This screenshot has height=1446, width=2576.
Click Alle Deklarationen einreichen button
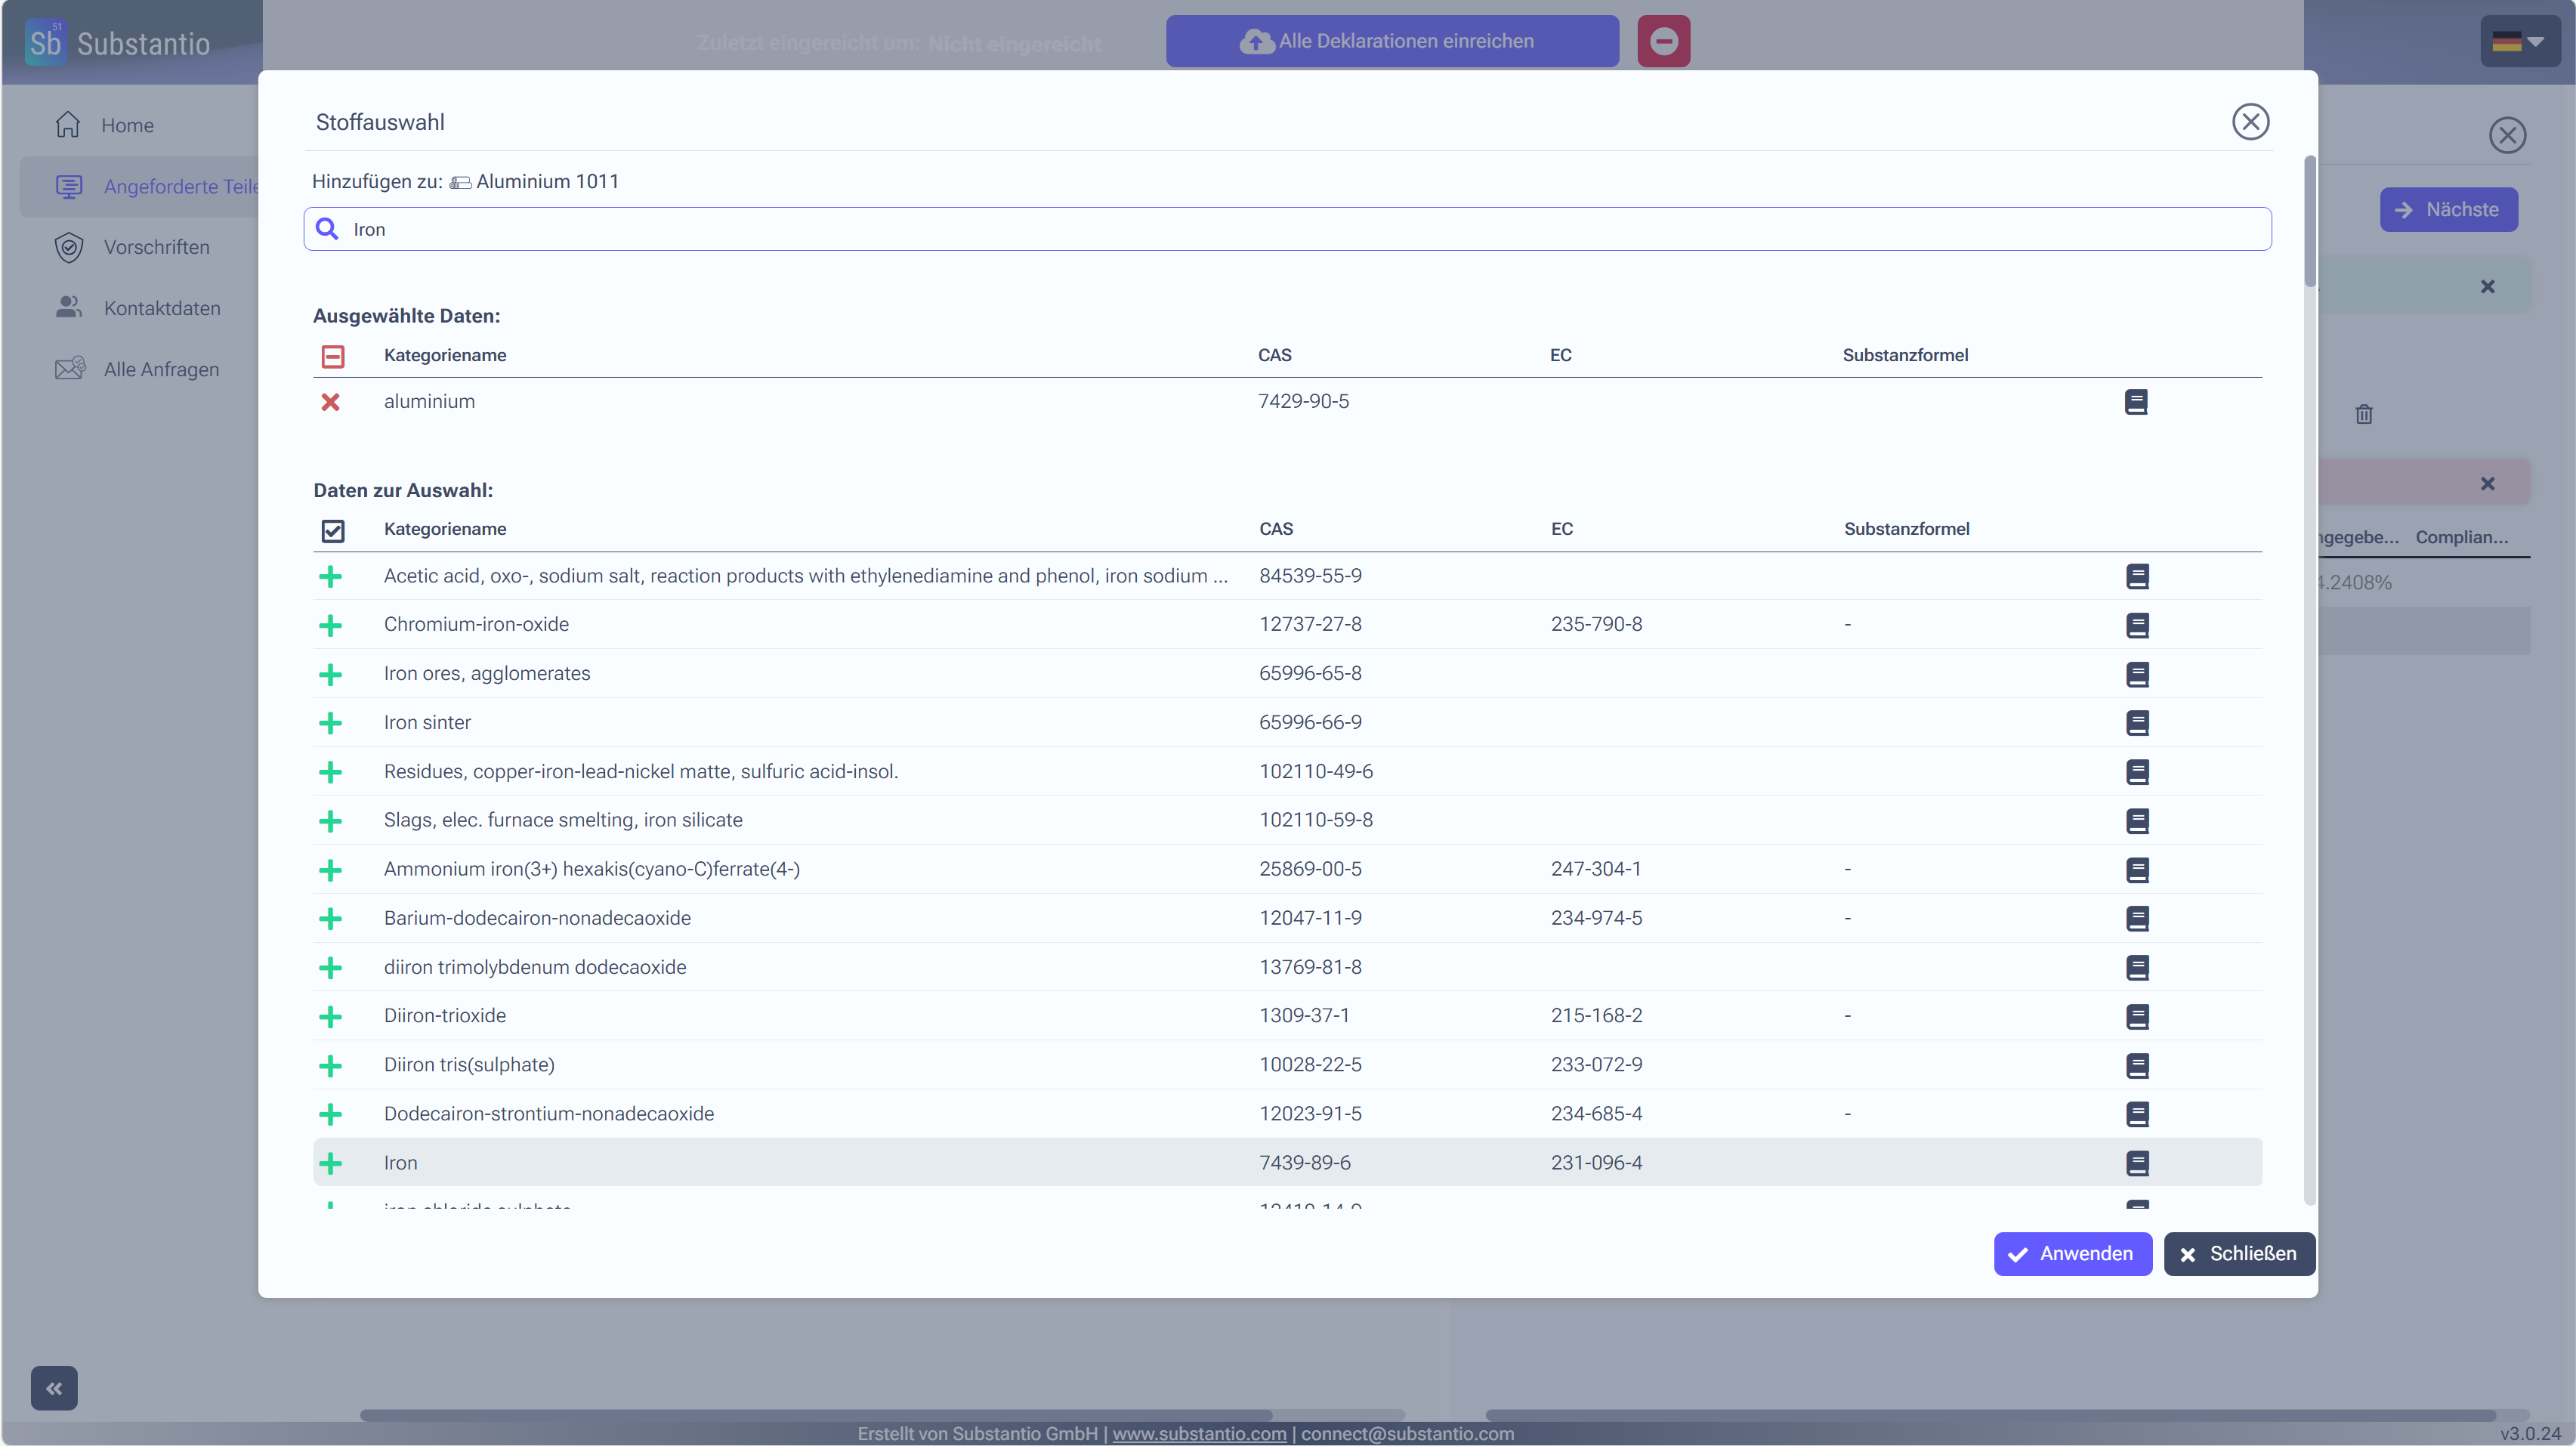click(x=1392, y=41)
